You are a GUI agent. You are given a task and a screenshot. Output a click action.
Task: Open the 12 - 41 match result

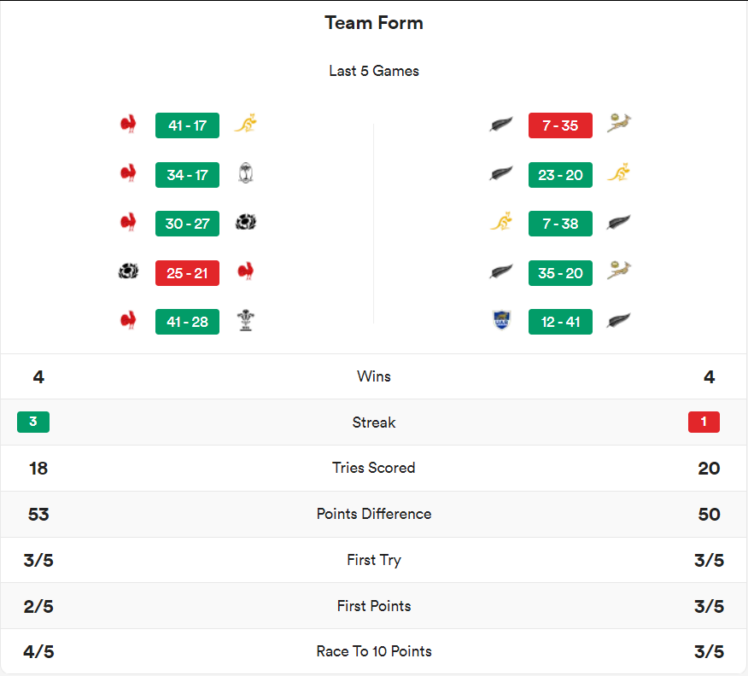tap(561, 321)
